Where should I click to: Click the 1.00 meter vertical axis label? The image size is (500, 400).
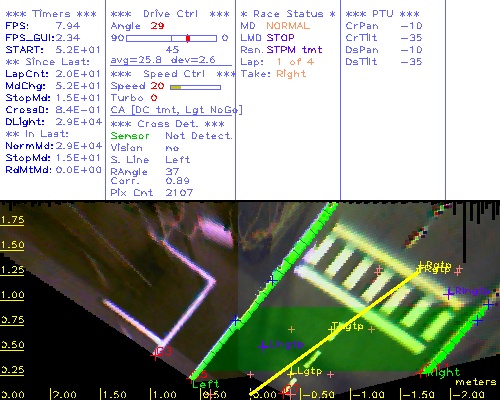[12, 295]
